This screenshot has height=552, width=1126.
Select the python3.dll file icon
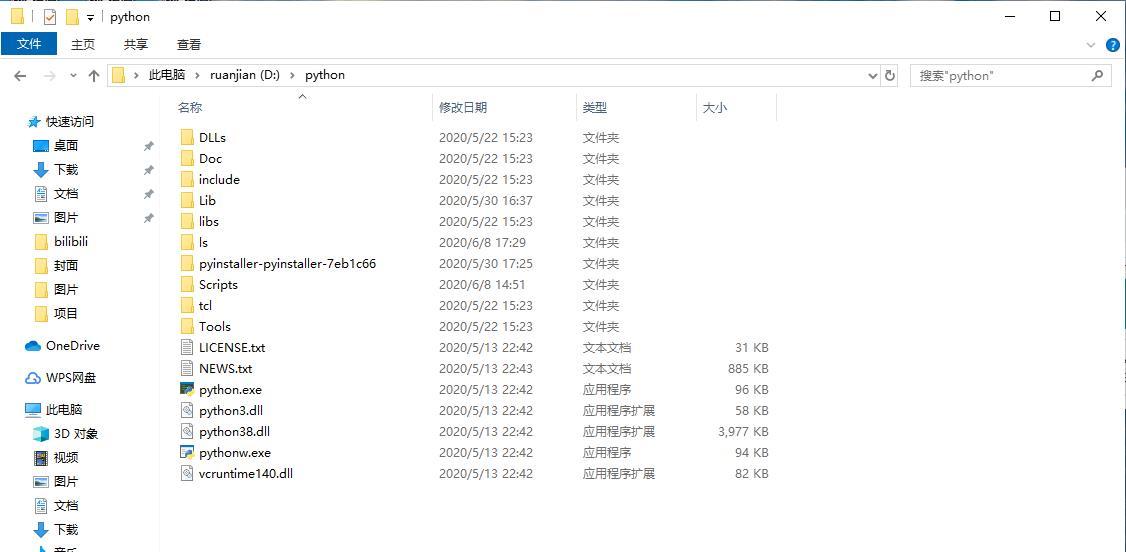187,411
